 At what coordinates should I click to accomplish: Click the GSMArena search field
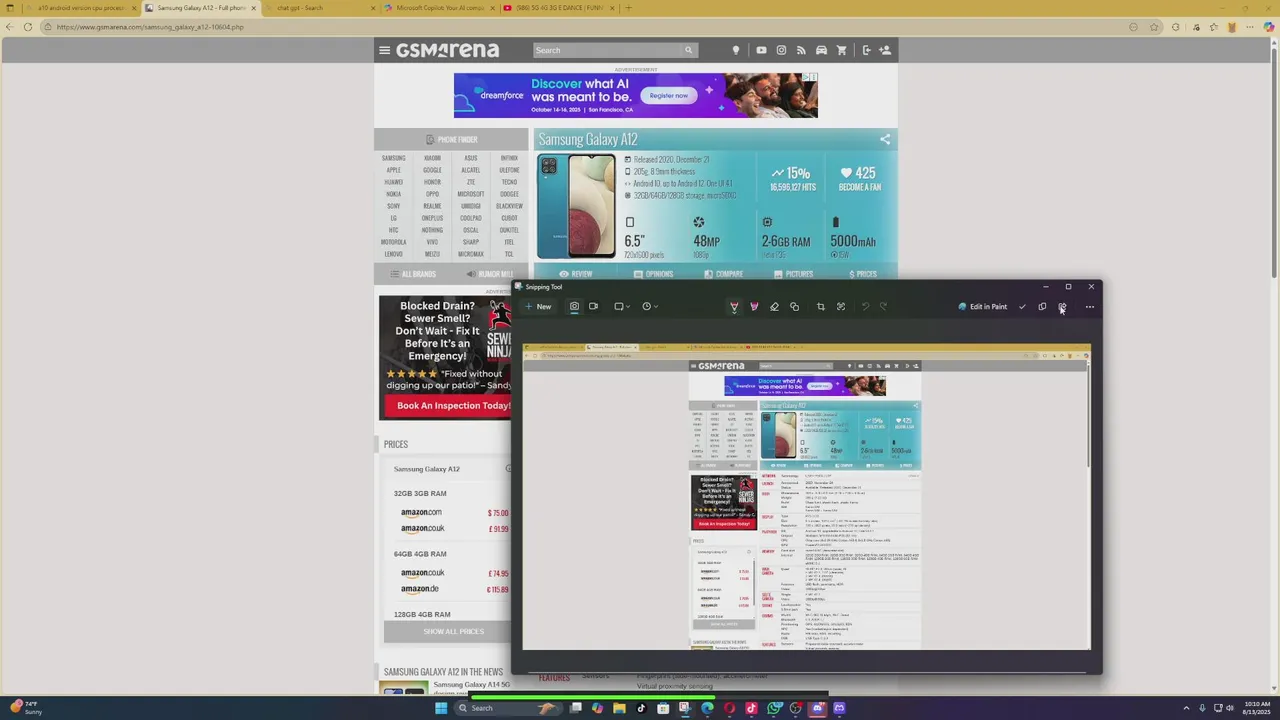click(x=607, y=50)
